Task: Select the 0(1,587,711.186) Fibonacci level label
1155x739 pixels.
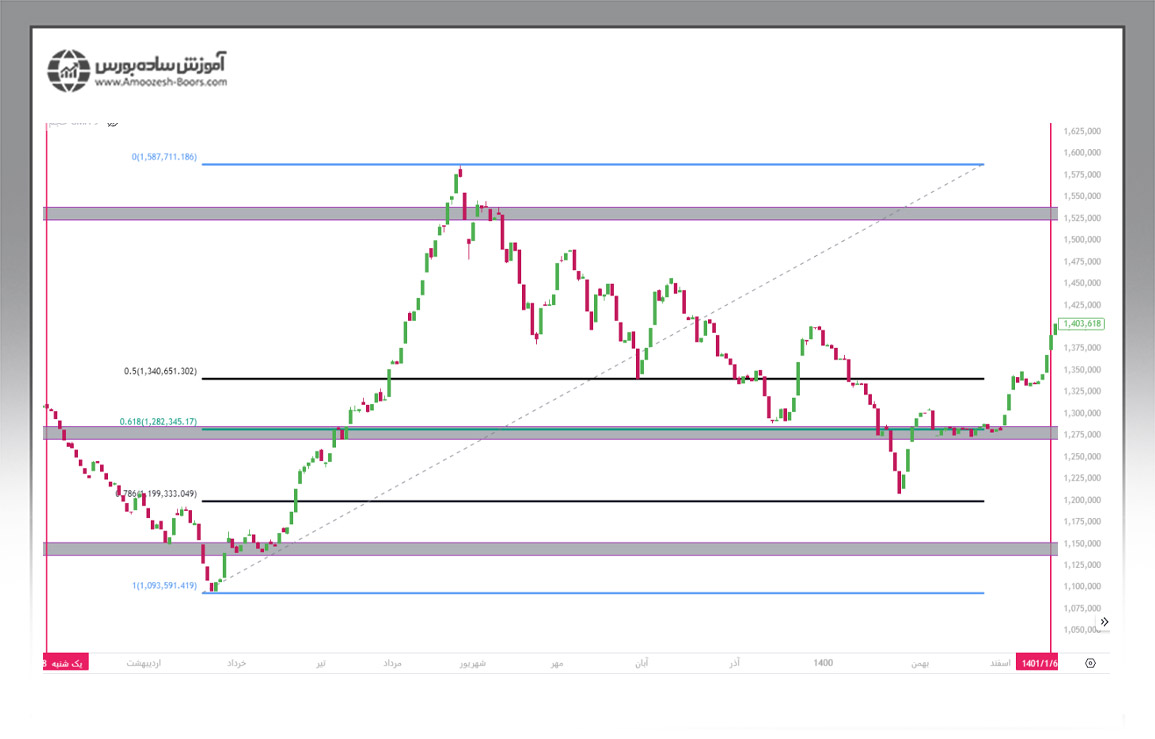Action: point(164,158)
